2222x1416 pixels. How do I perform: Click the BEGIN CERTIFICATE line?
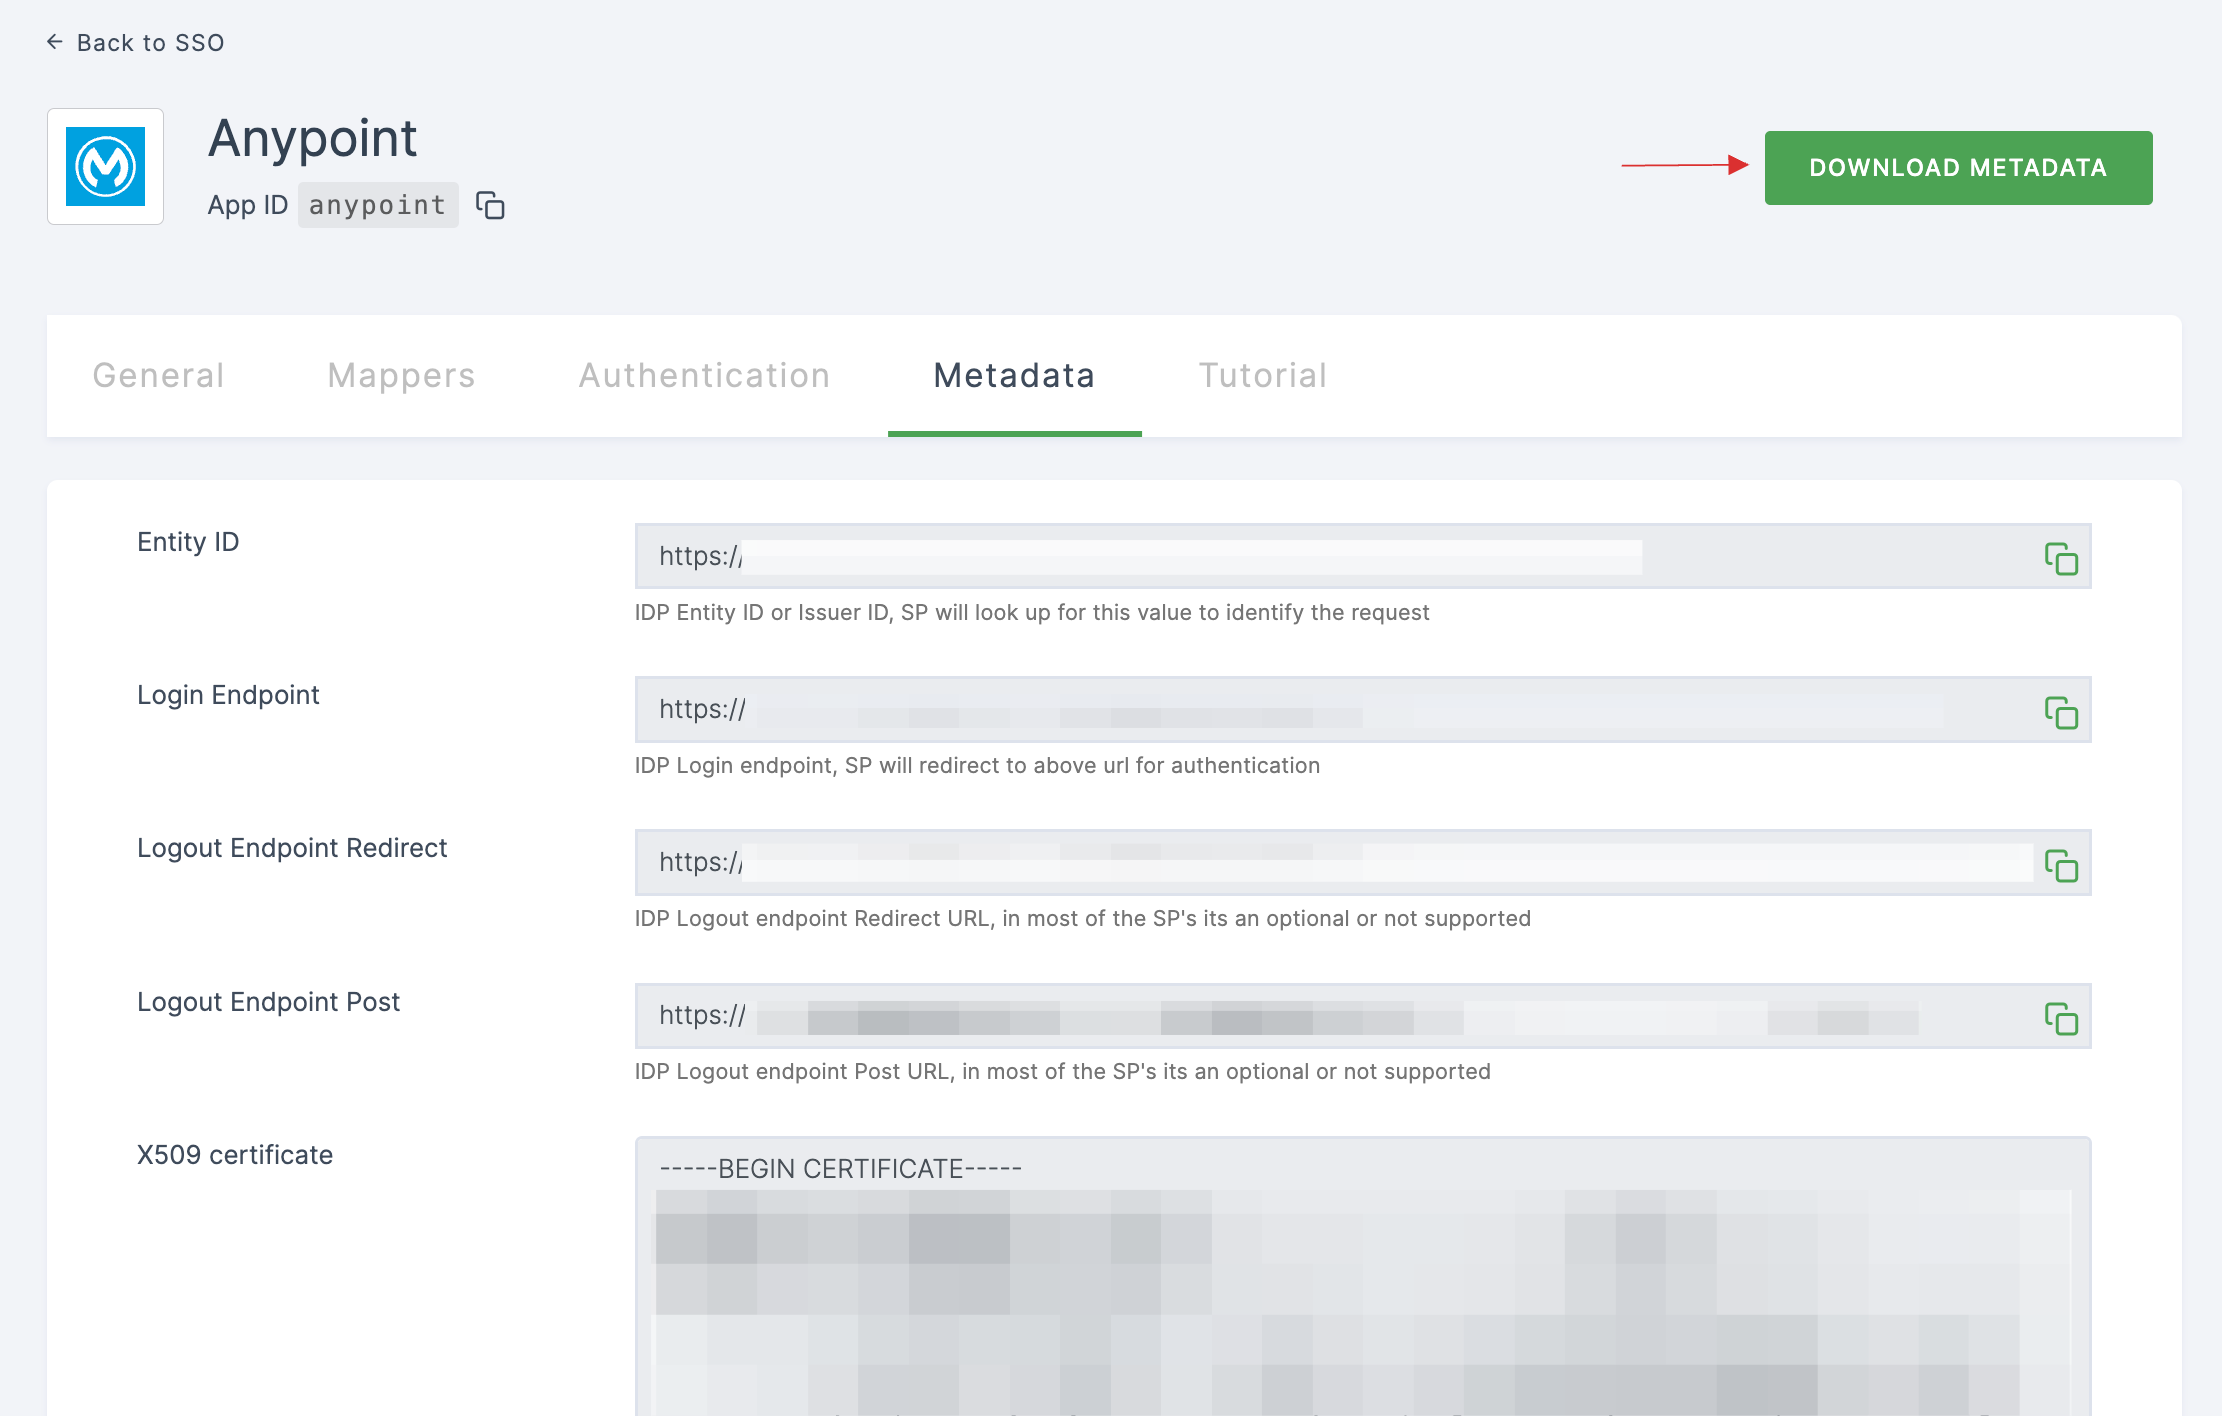click(840, 1169)
